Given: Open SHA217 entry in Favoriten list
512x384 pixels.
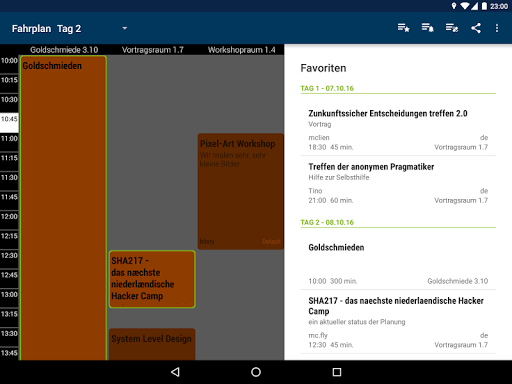Looking at the screenshot, I should [x=398, y=322].
